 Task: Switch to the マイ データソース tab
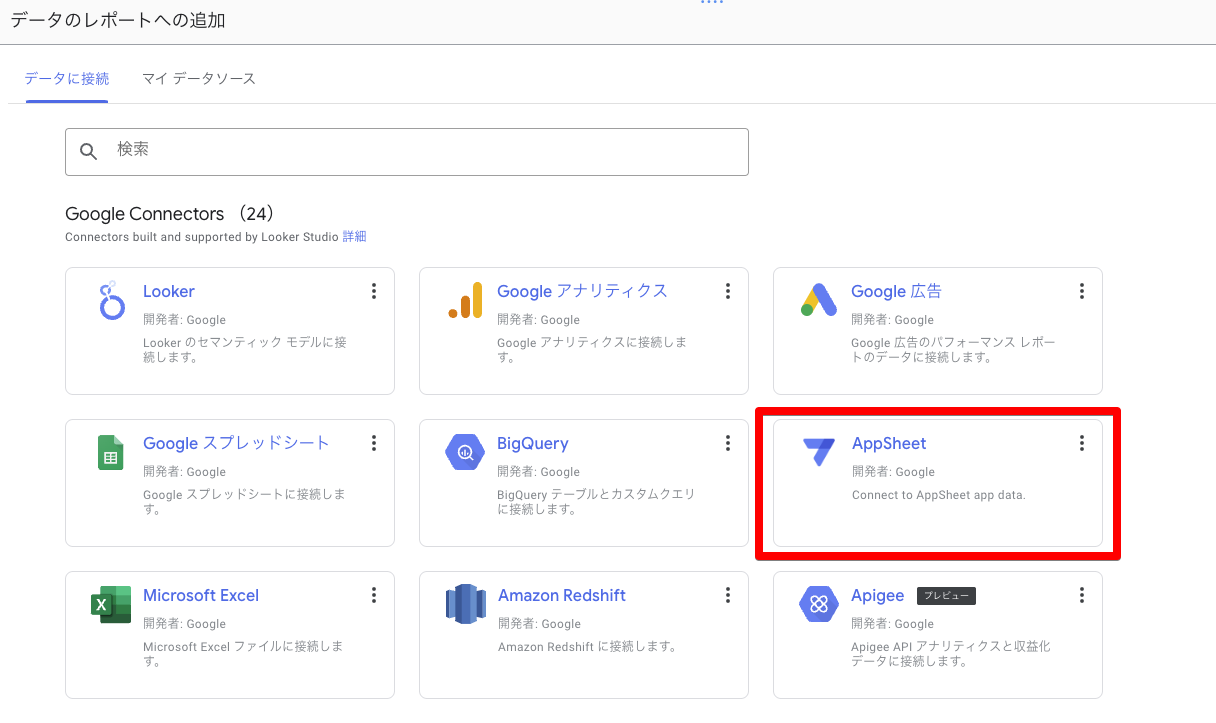coord(199,78)
